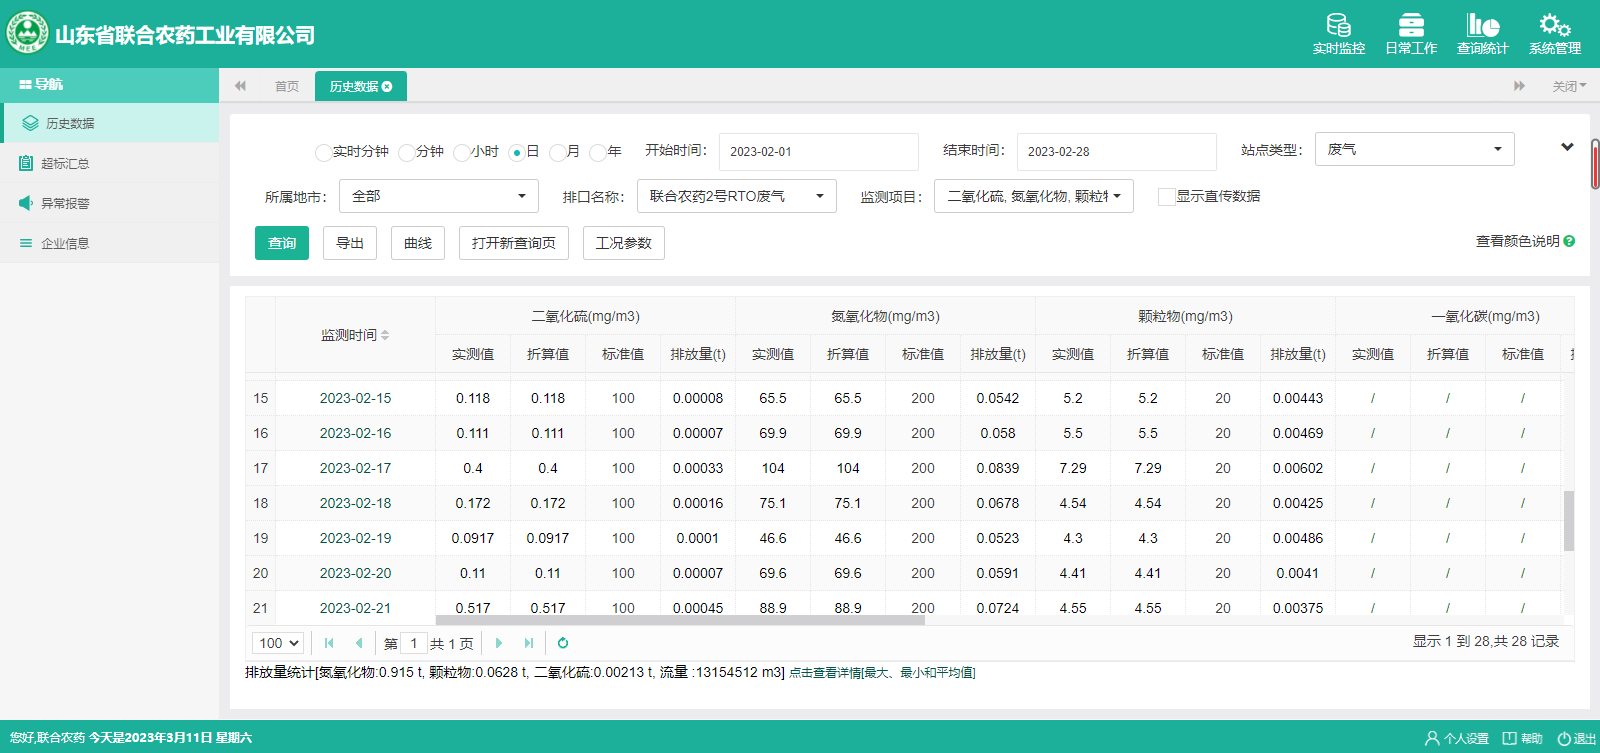The width and height of the screenshot is (1600, 753).
Task: Click the company logo emblem
Action: (27, 33)
